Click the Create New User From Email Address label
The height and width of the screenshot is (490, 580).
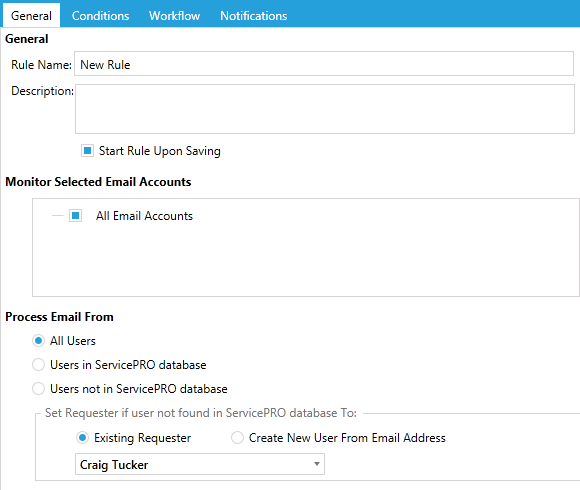(x=347, y=437)
